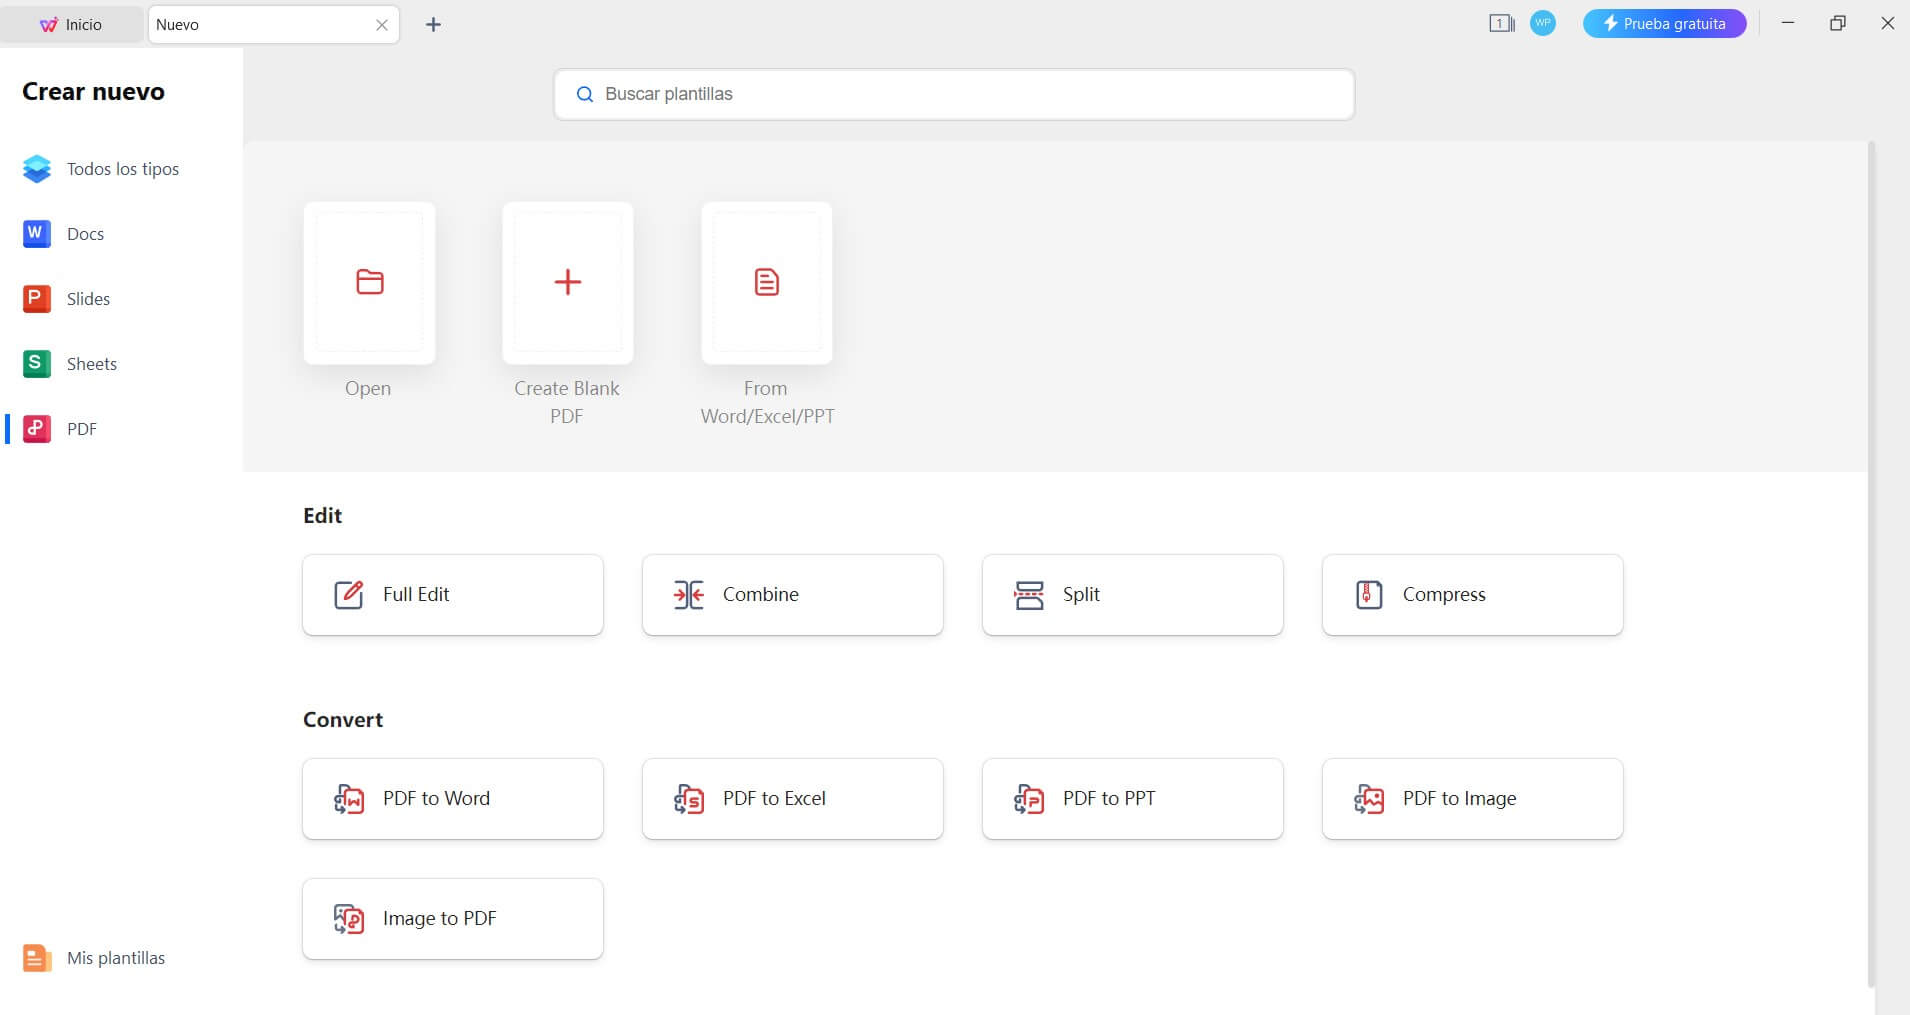Open the folder icon to browse PDFs

click(369, 282)
